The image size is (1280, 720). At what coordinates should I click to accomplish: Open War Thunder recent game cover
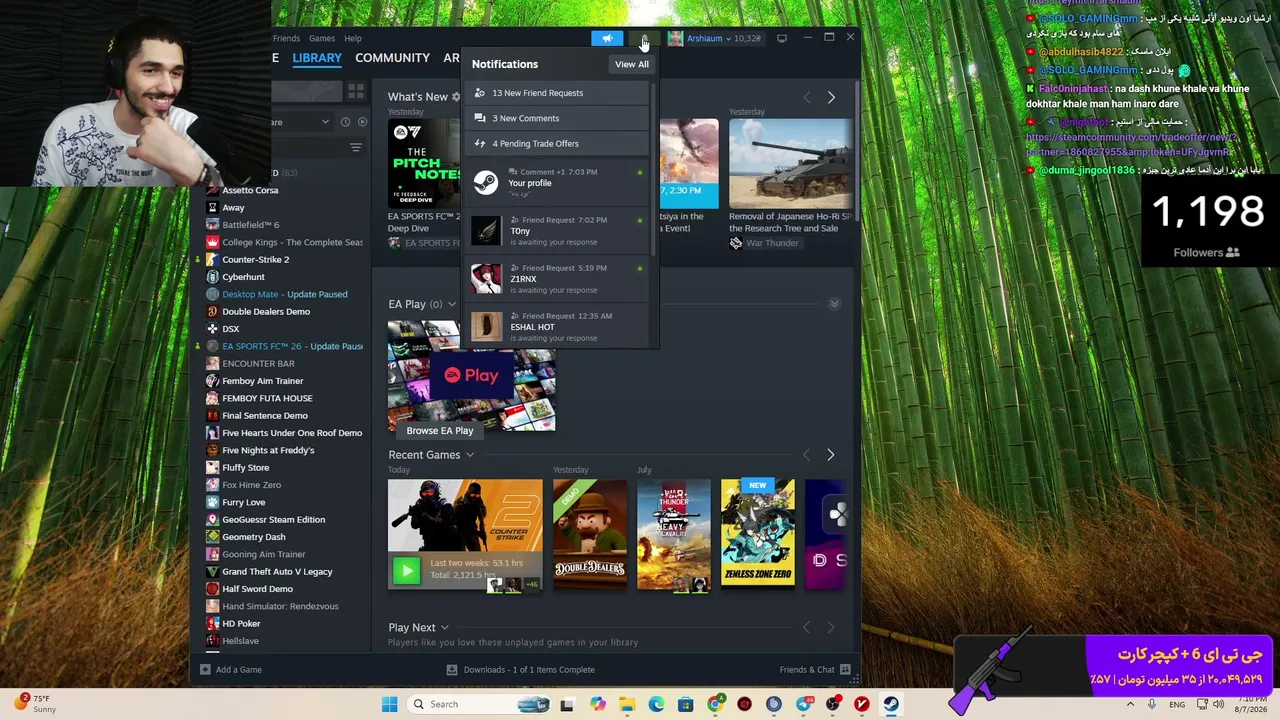(674, 535)
